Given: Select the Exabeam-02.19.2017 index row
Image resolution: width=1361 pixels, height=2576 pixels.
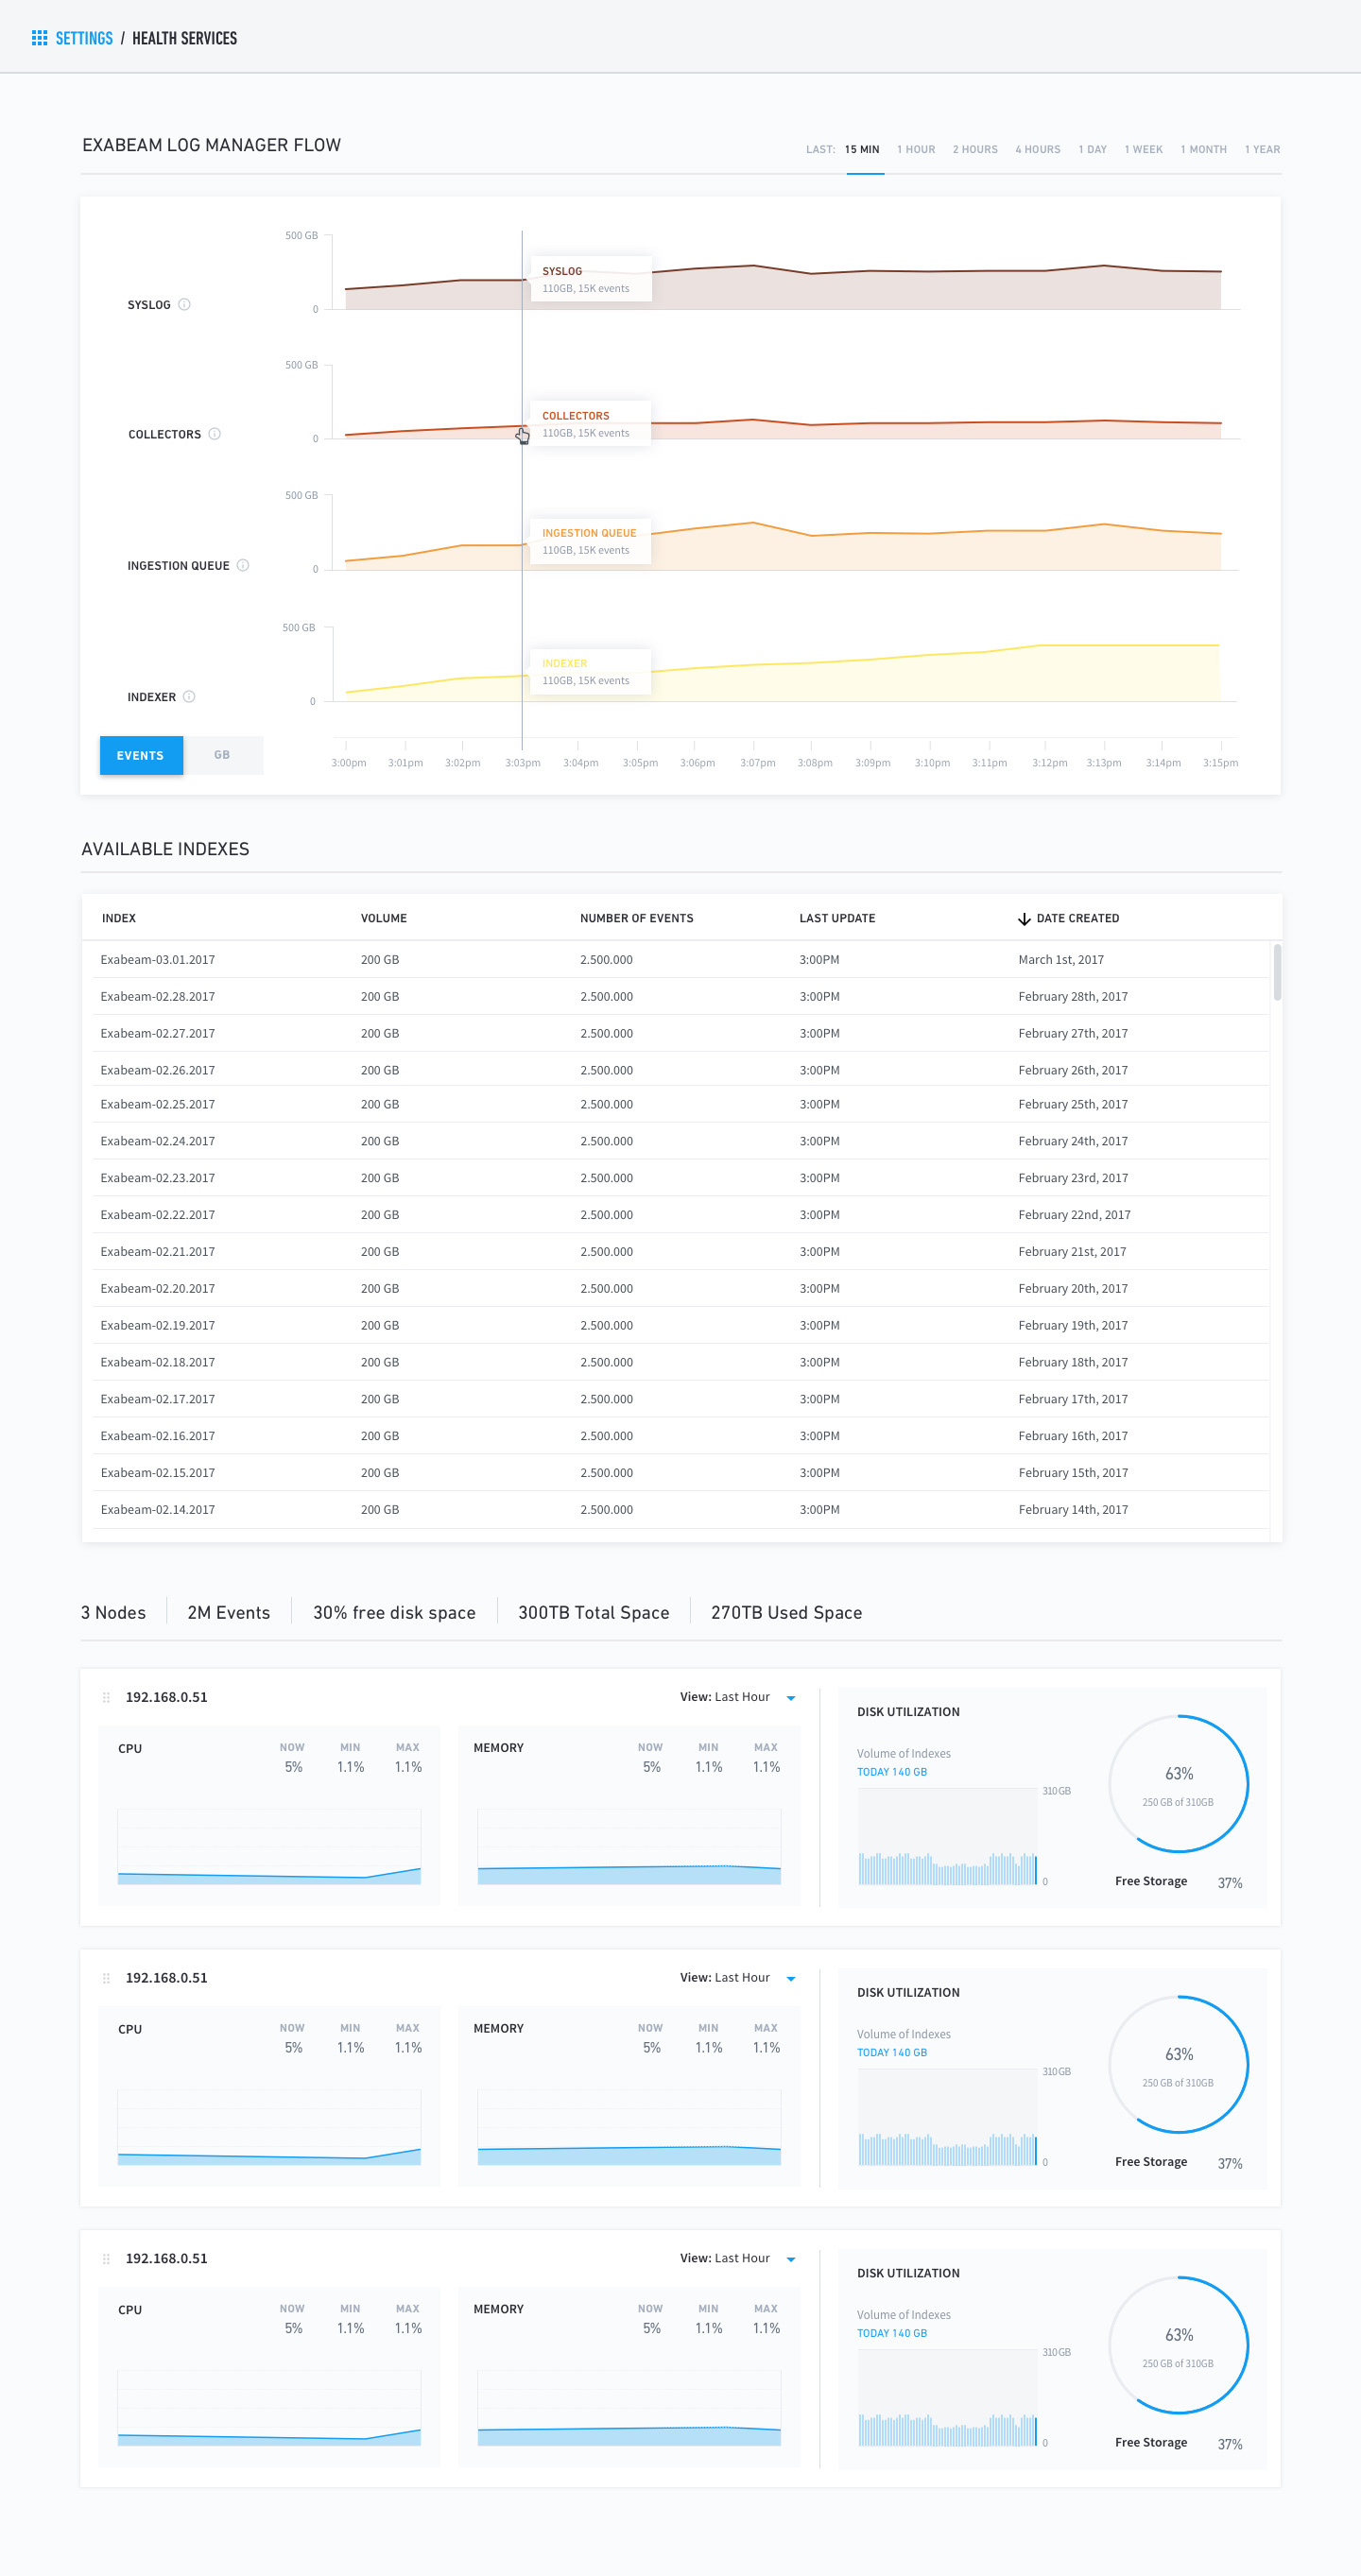Looking at the screenshot, I should [x=681, y=1325].
